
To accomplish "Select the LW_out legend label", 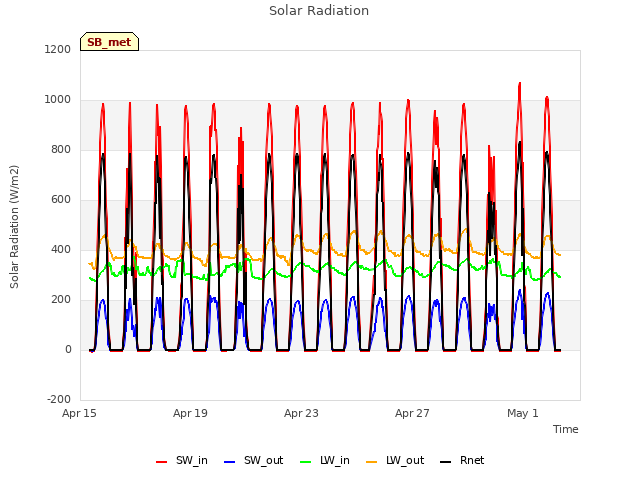I will tap(405, 460).
